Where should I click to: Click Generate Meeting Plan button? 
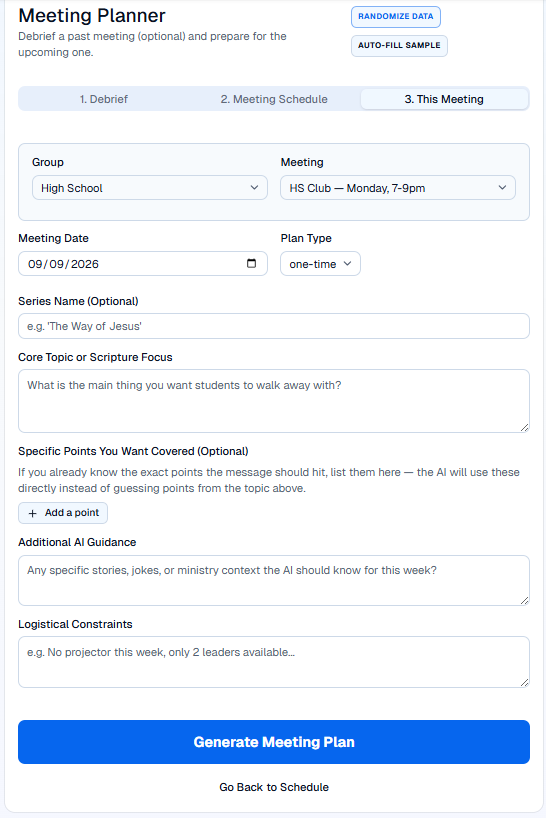click(274, 742)
